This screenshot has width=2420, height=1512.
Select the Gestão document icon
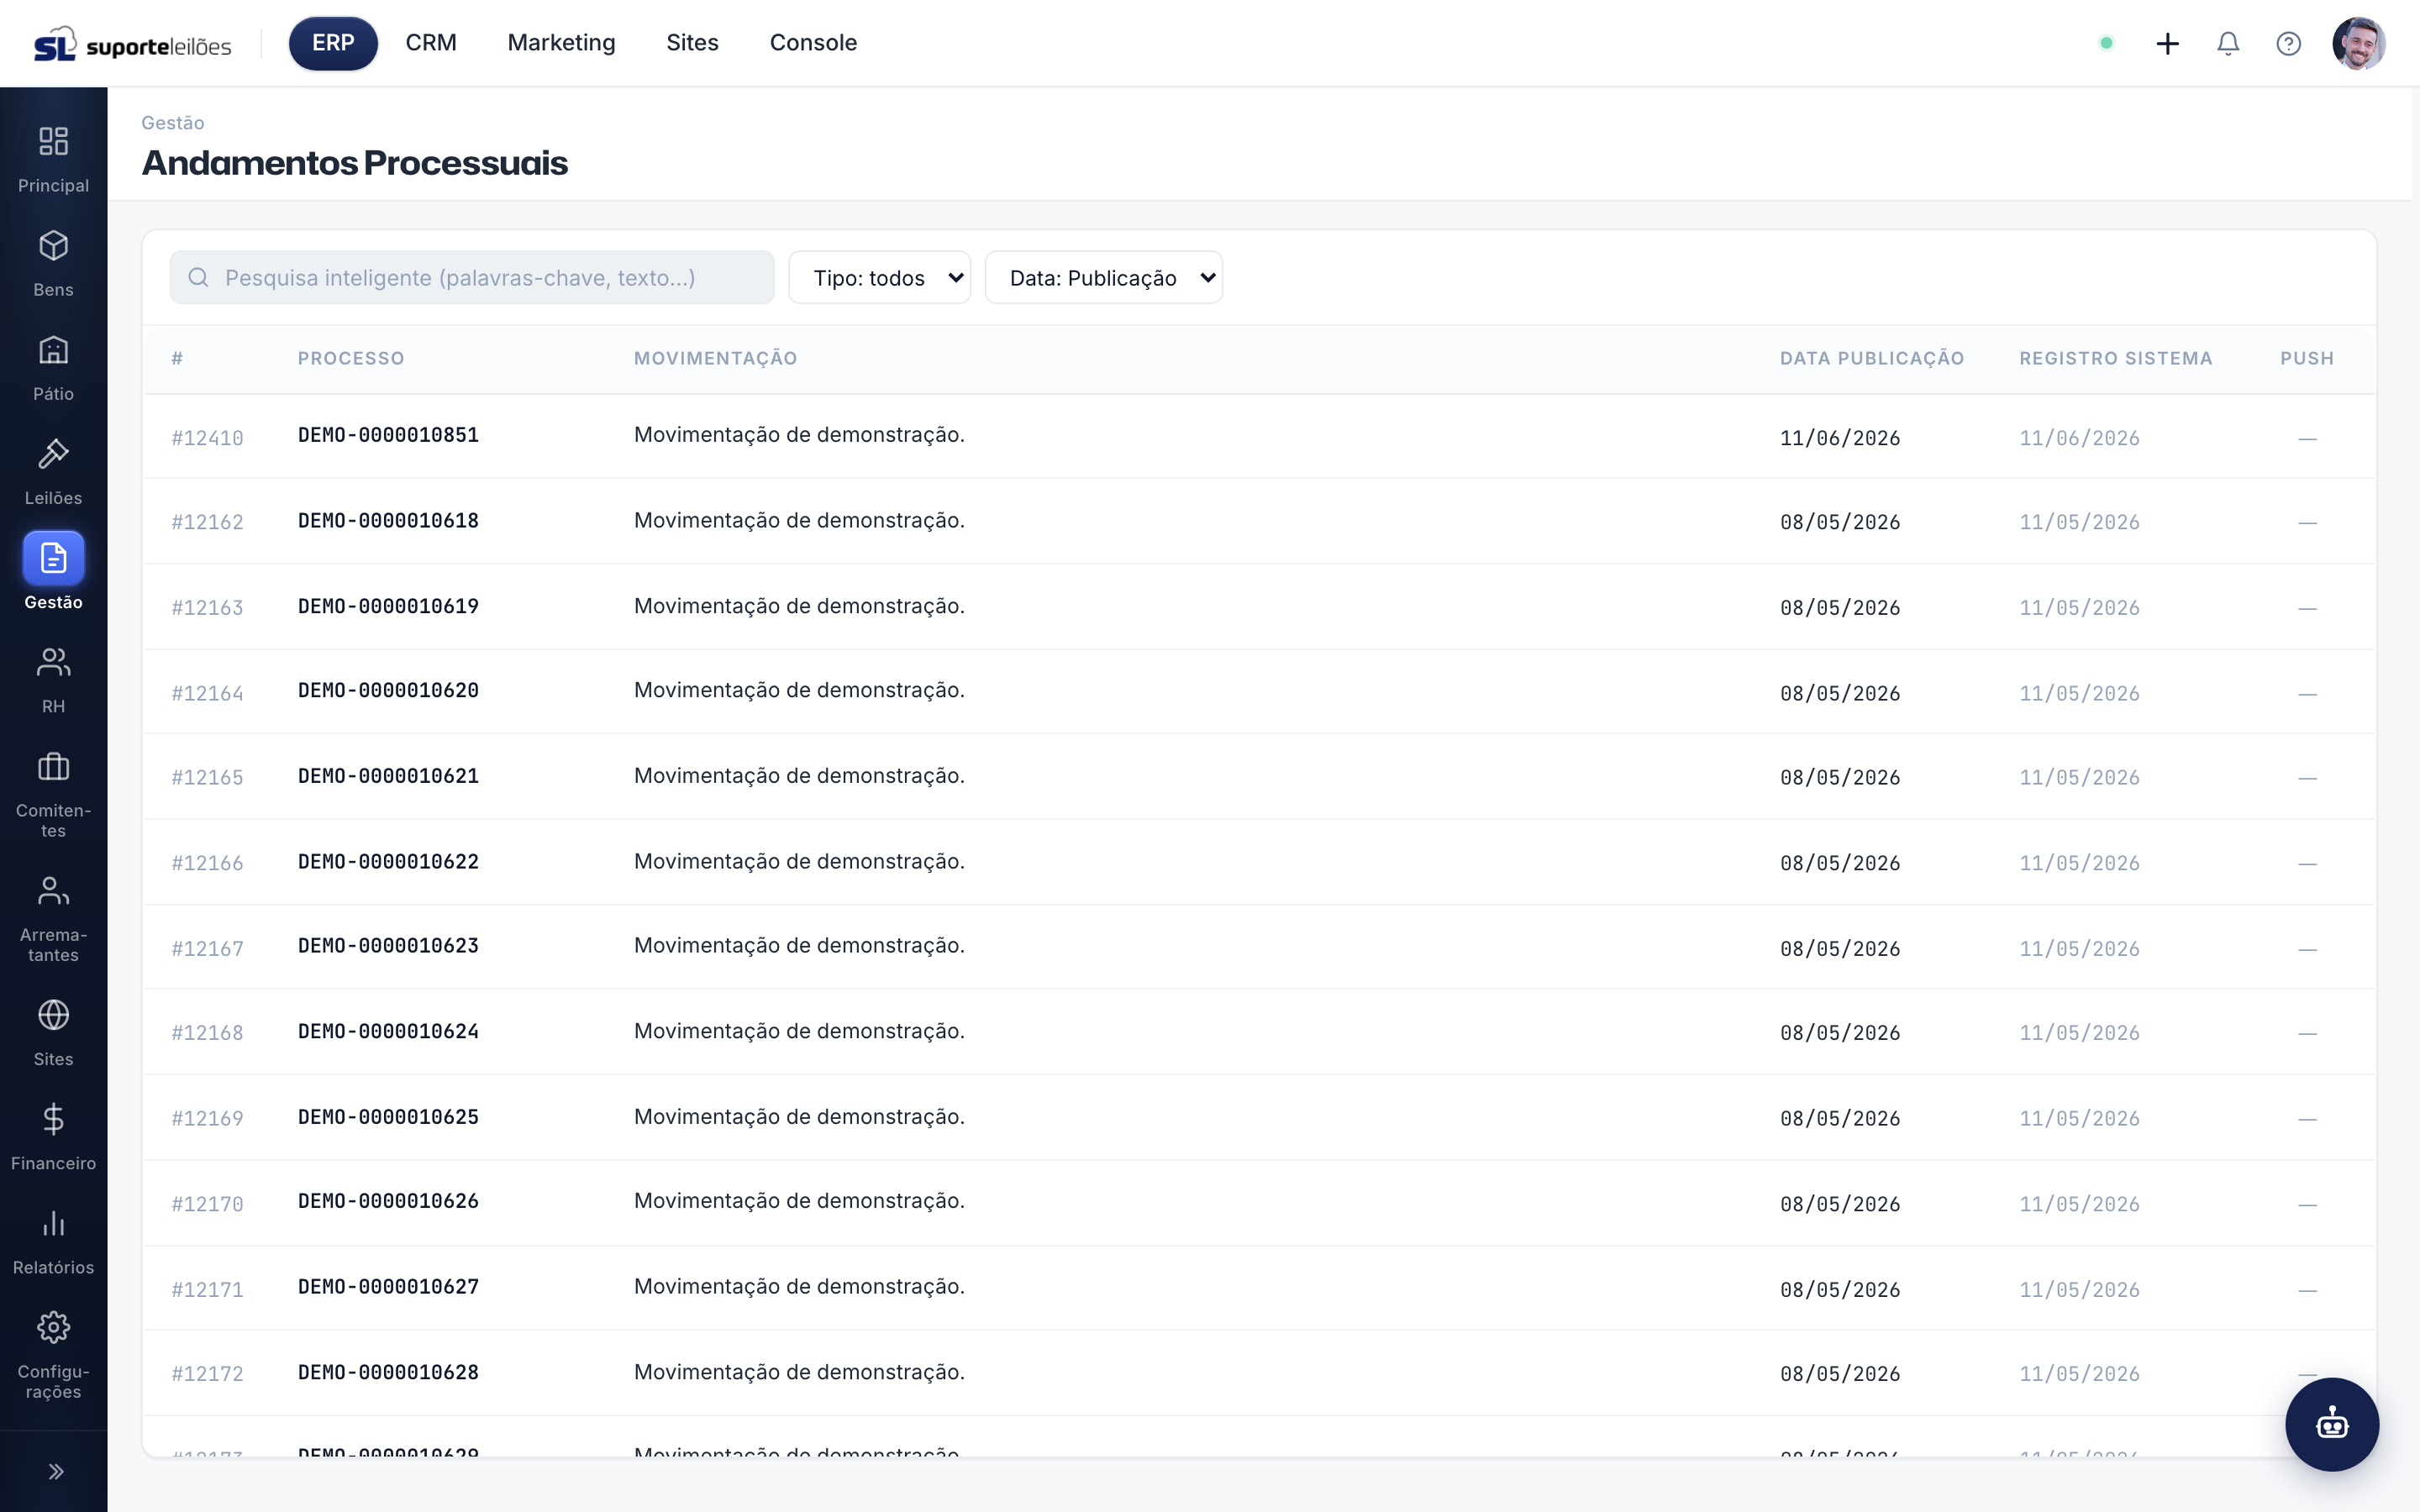[x=53, y=557]
